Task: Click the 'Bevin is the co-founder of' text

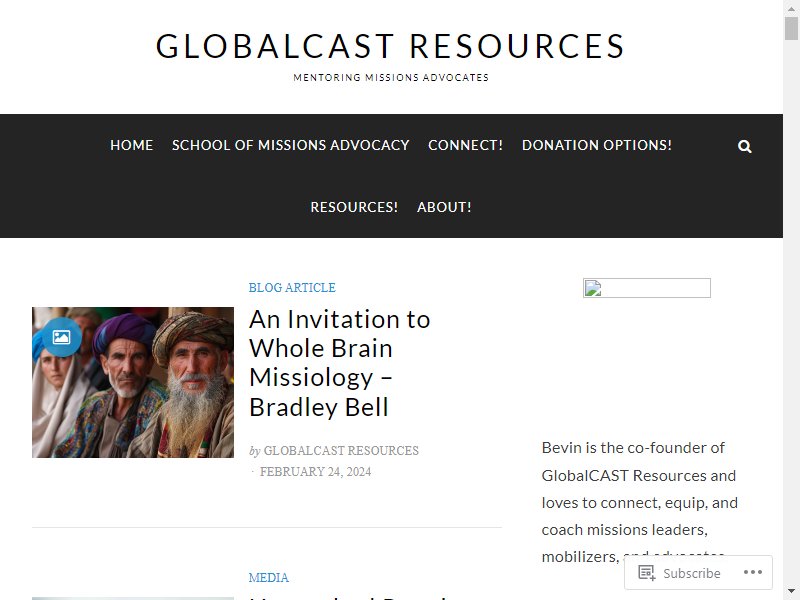Action: click(633, 447)
